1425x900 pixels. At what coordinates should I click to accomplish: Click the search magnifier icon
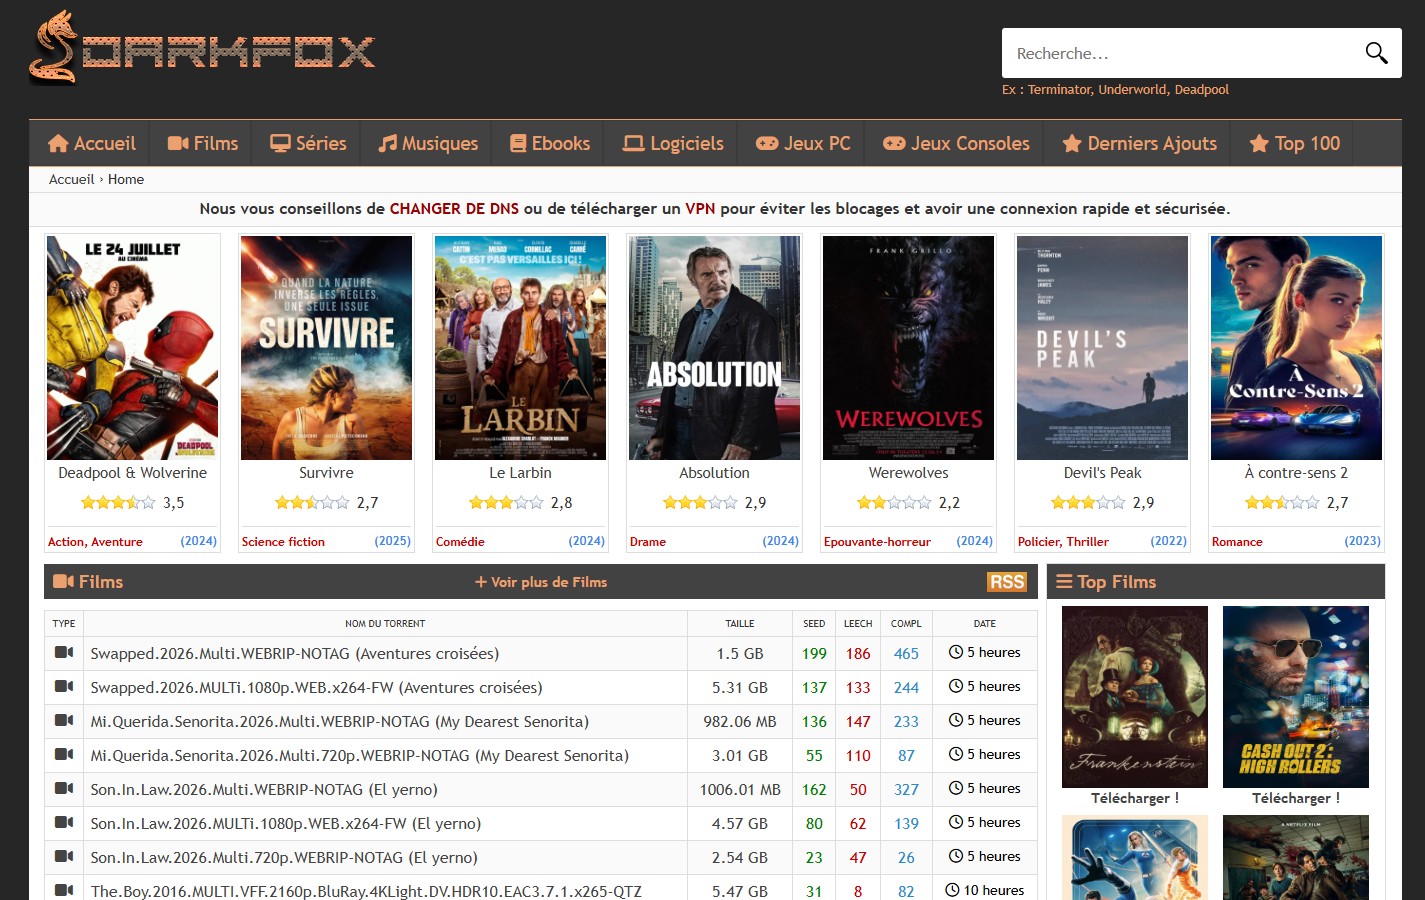click(1377, 53)
